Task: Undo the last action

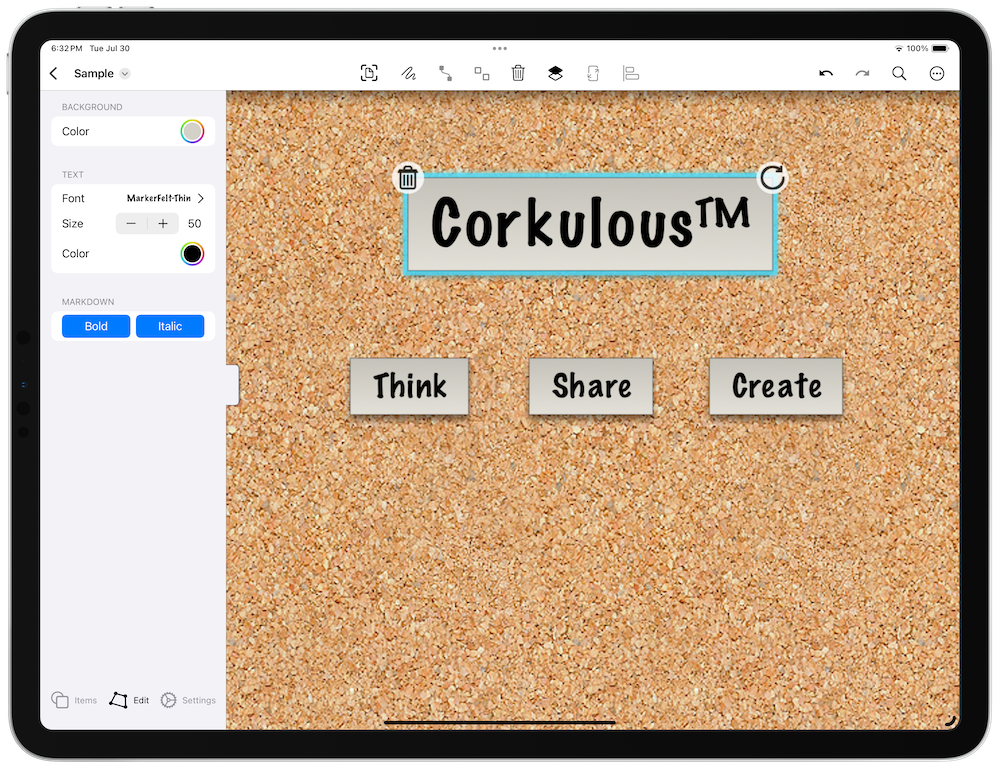Action: coord(826,73)
